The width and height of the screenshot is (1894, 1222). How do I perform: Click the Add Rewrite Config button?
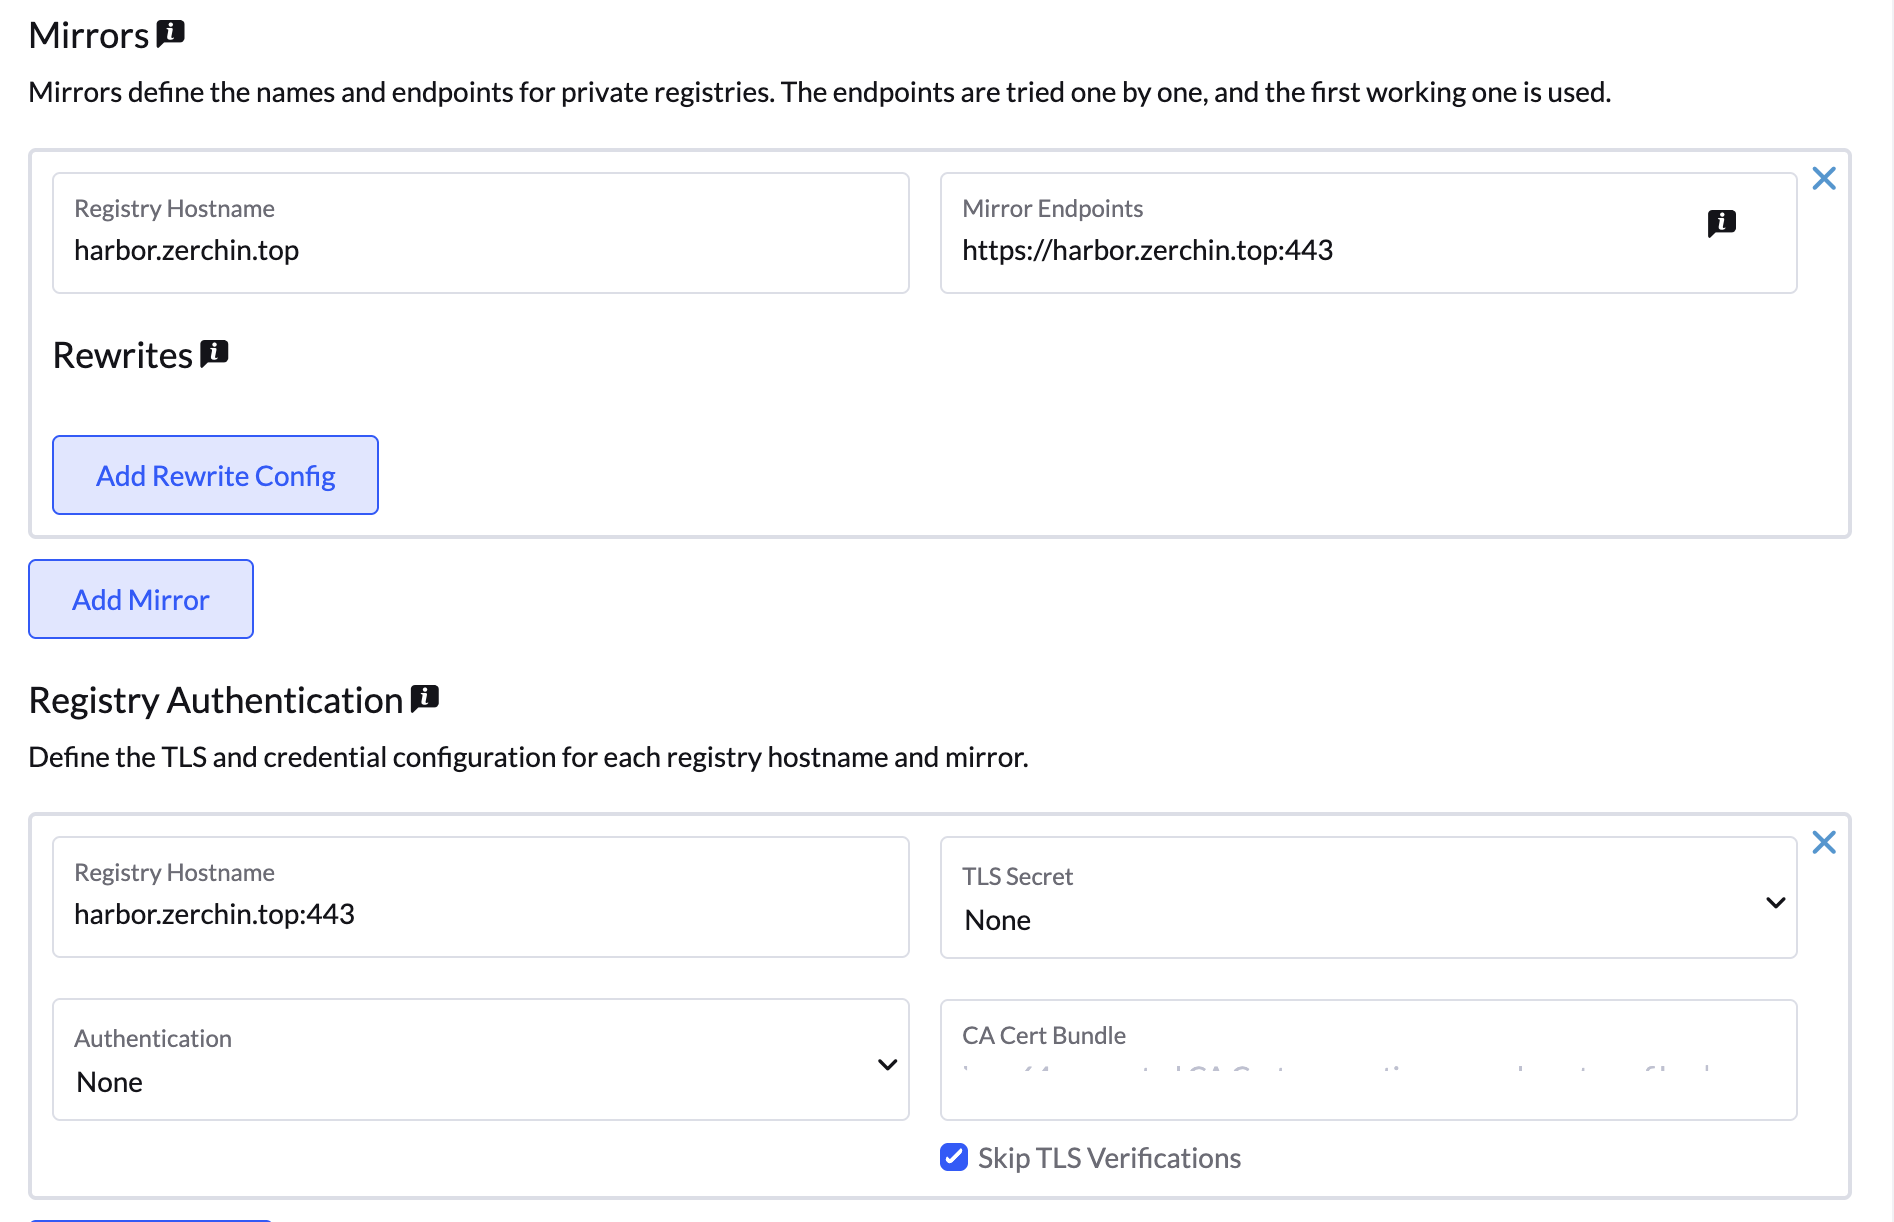click(x=215, y=475)
